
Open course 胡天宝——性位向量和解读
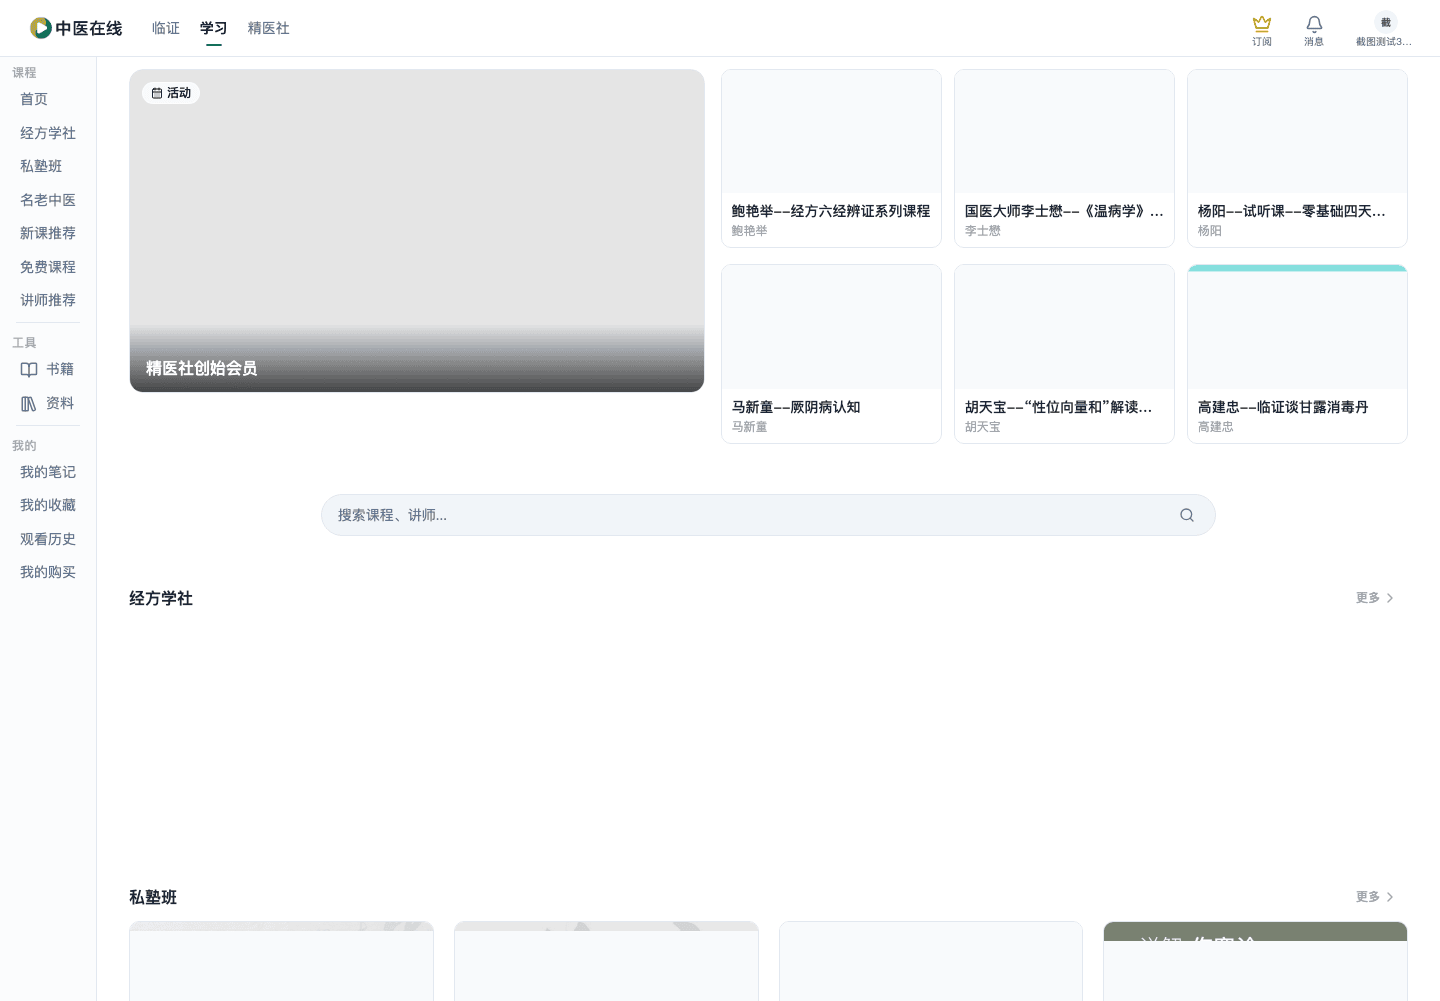tap(1064, 354)
